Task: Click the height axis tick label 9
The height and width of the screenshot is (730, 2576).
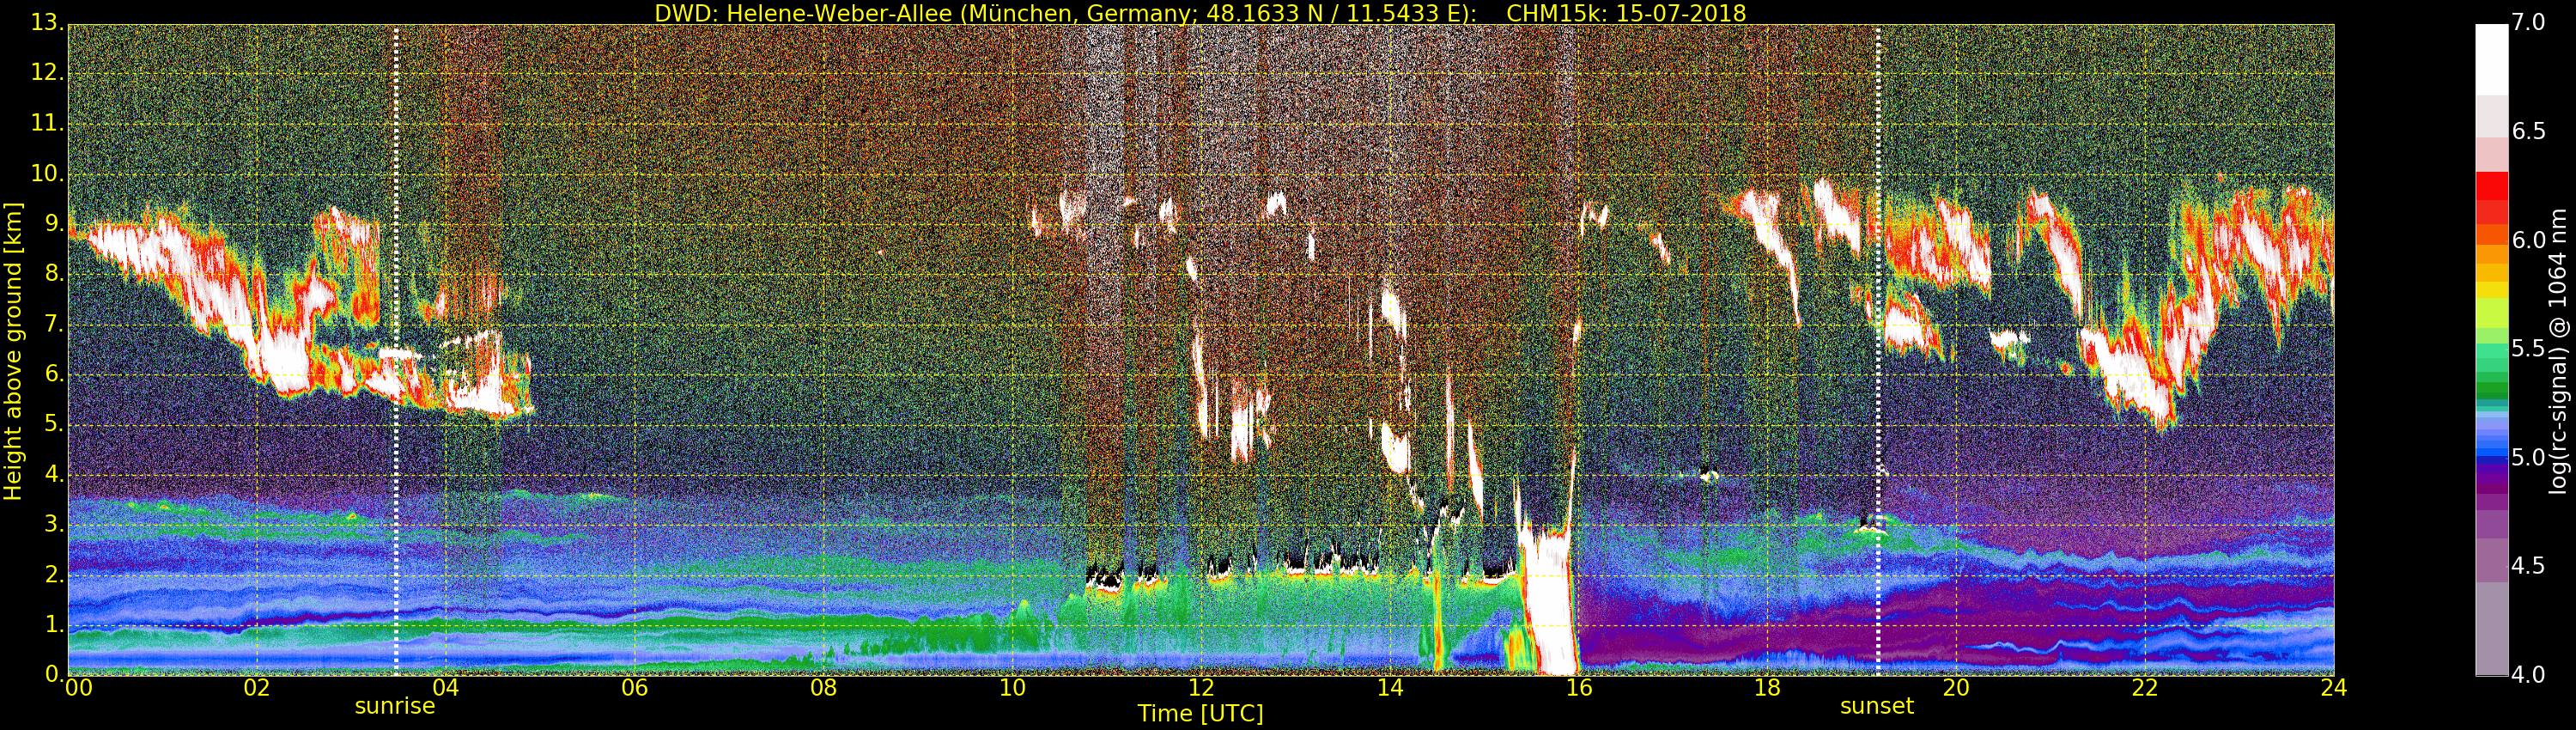Action: click(53, 223)
